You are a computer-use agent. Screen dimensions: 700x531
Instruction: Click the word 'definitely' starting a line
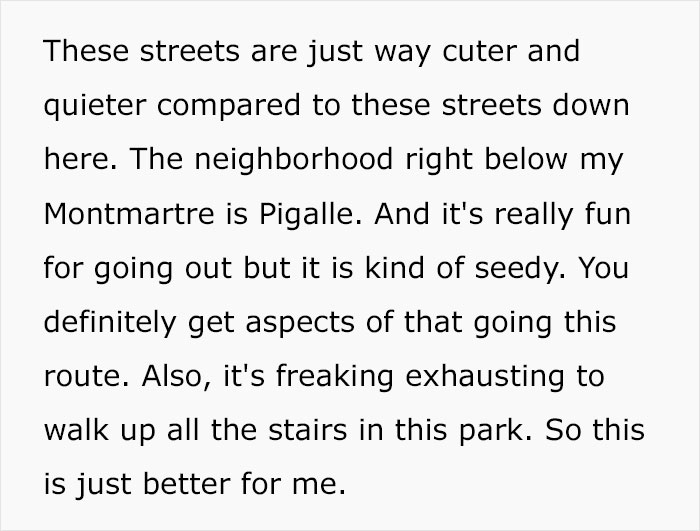[x=110, y=322]
